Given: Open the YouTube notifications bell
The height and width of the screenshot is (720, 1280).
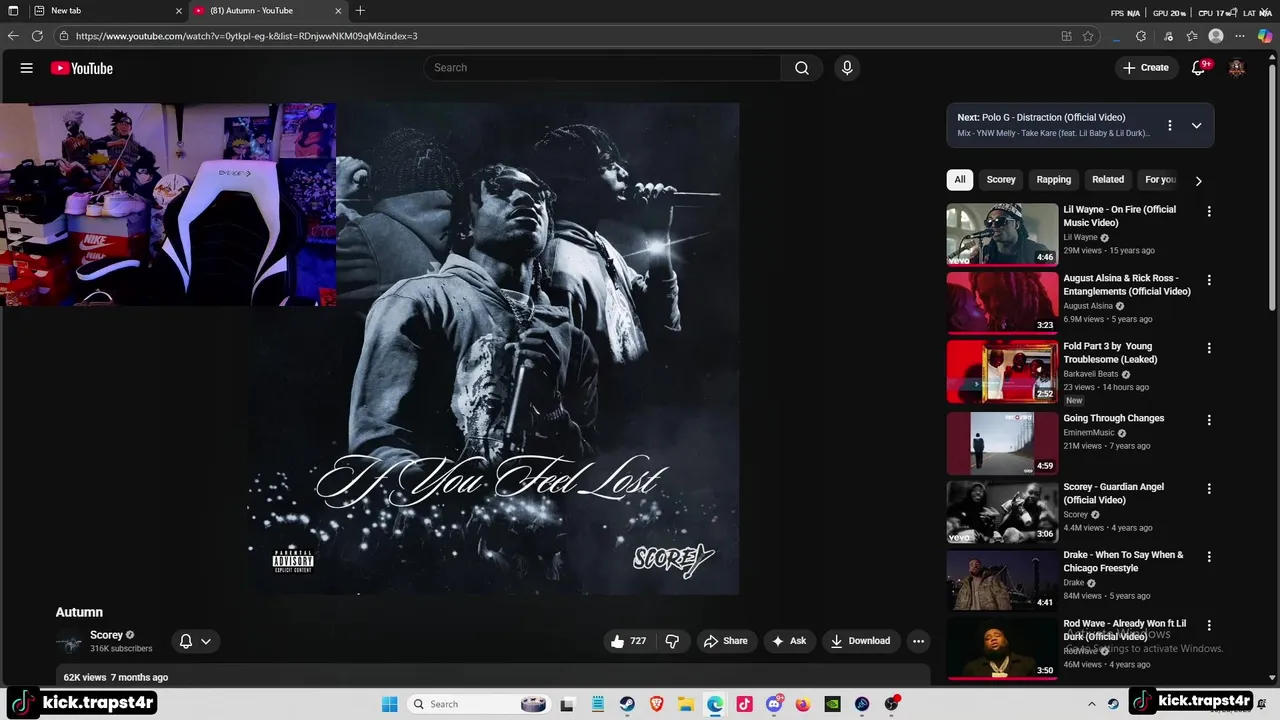Looking at the screenshot, I should point(1199,68).
